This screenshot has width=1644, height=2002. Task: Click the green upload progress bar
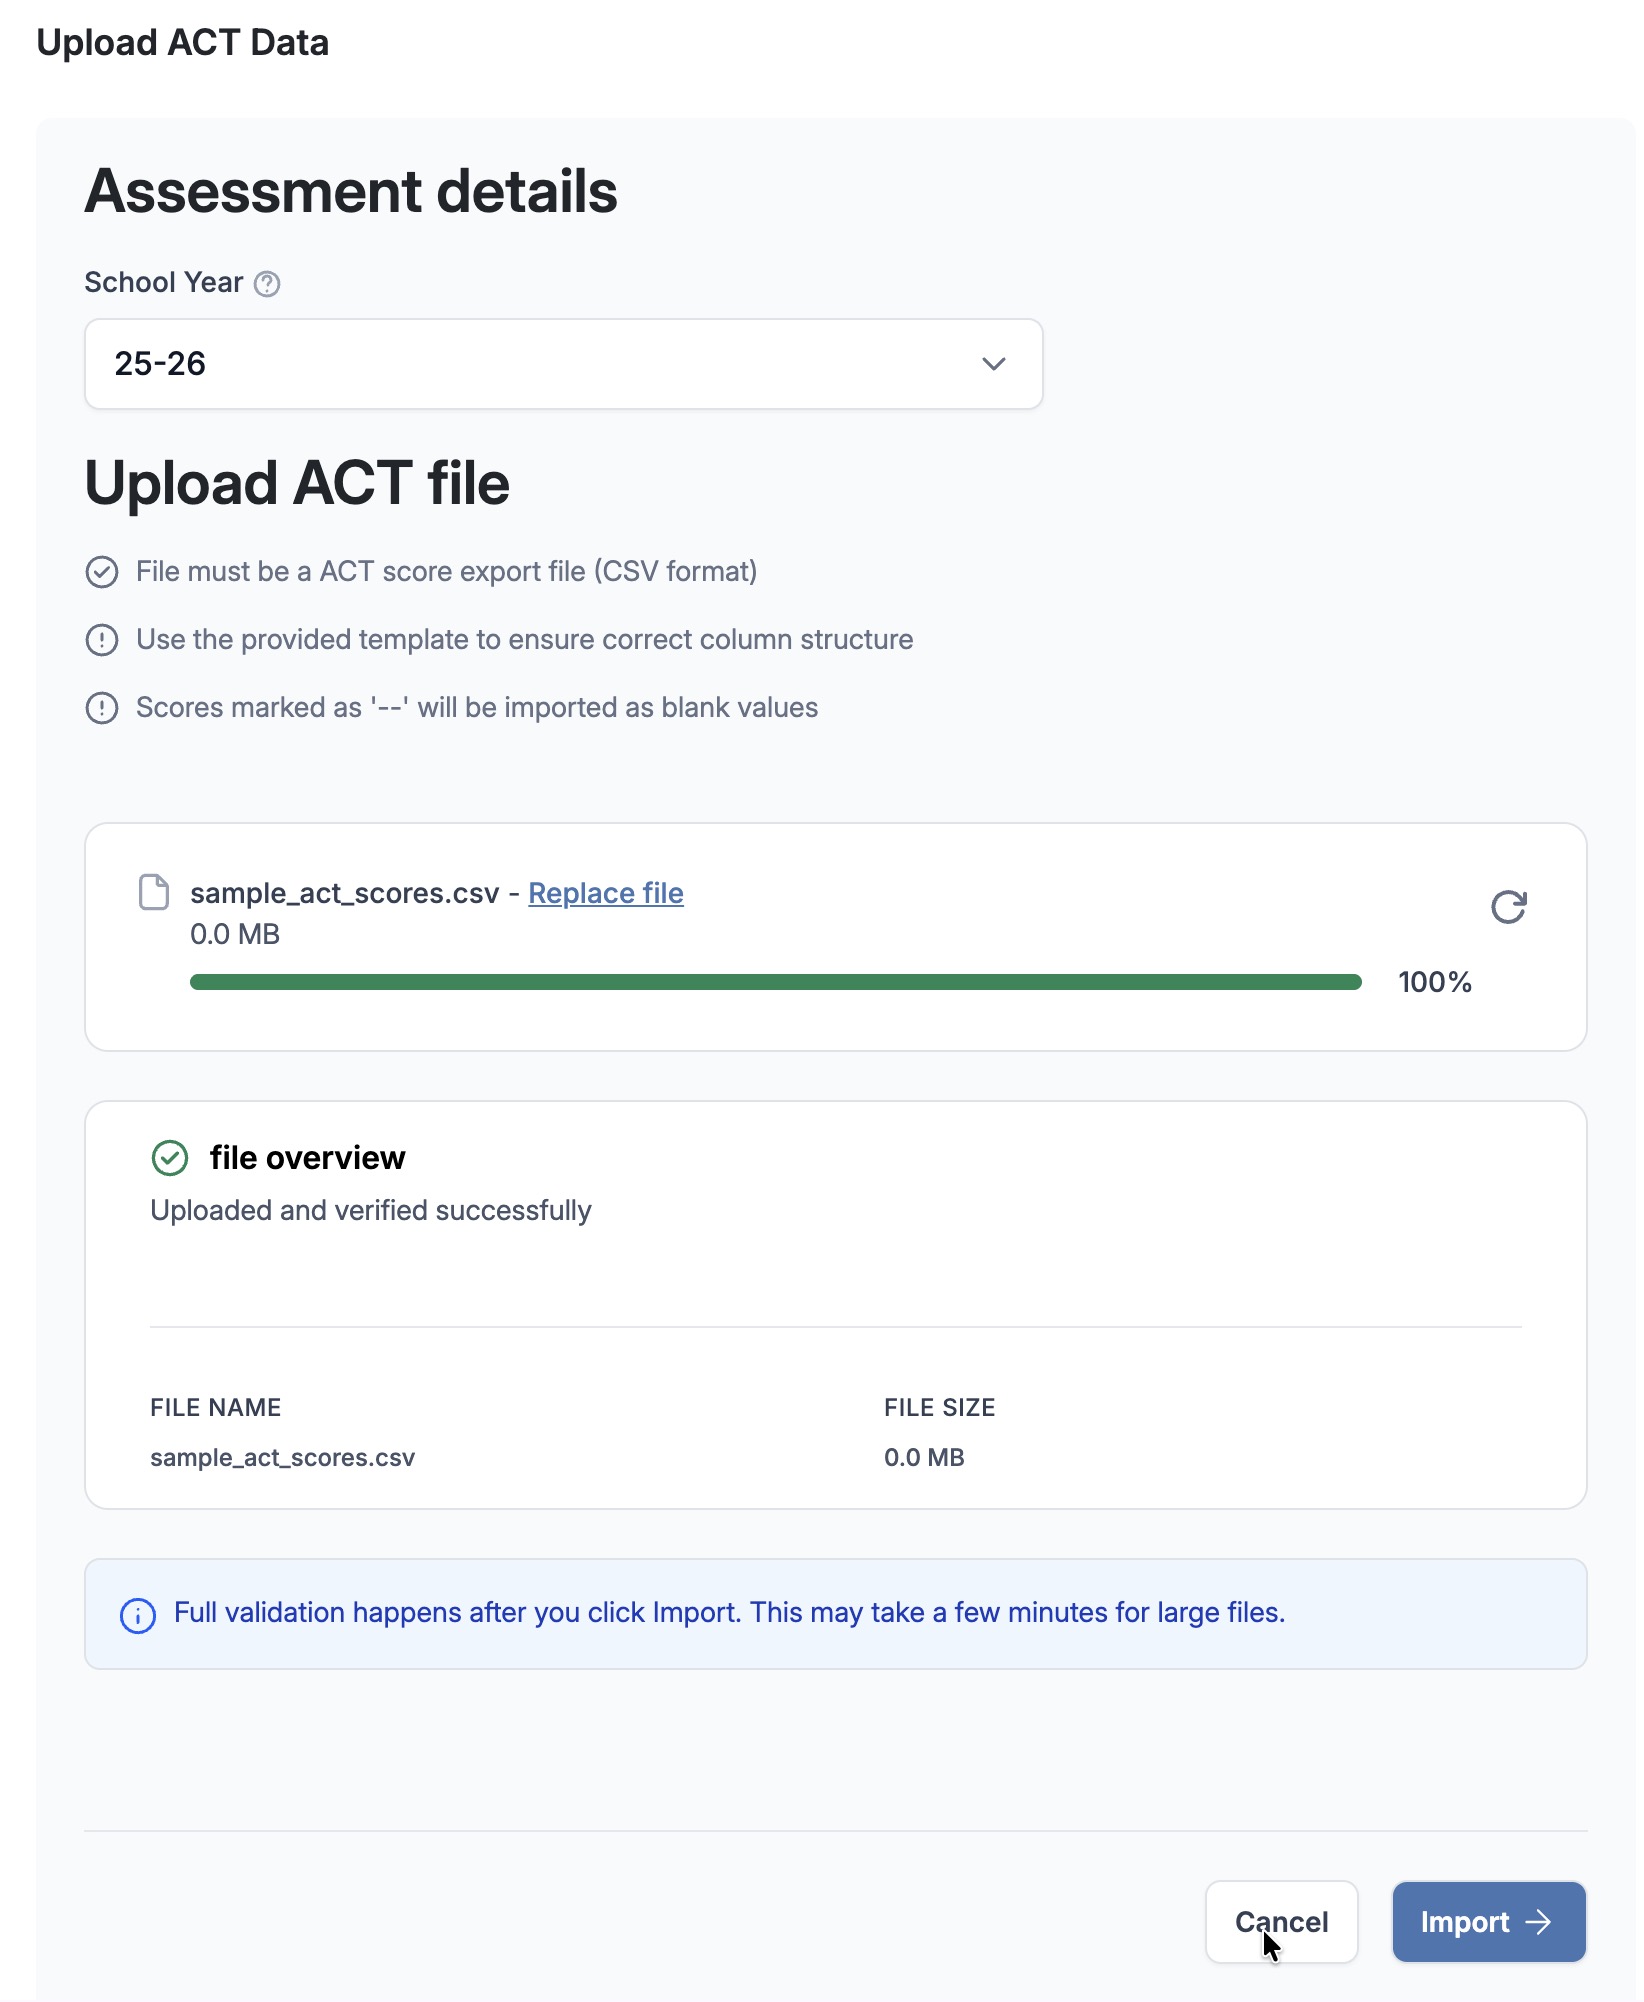775,982
